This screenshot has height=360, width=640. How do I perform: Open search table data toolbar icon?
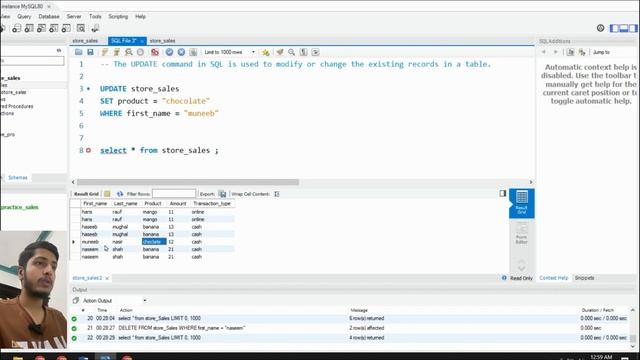coord(81,28)
